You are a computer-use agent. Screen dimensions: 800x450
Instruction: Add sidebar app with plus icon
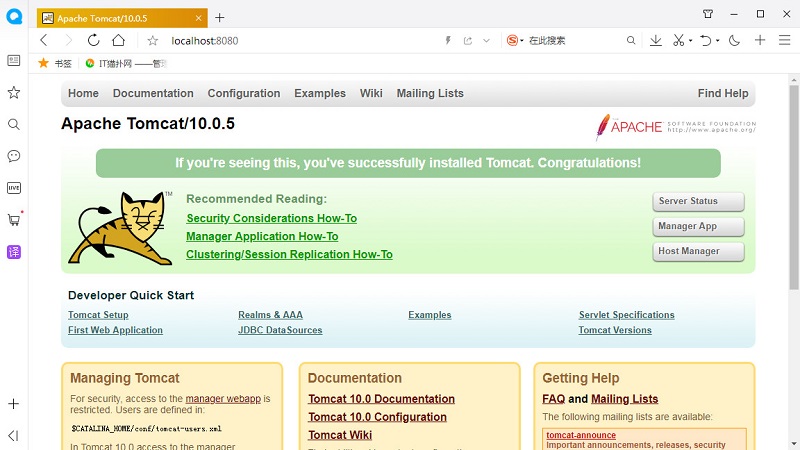[x=14, y=404]
